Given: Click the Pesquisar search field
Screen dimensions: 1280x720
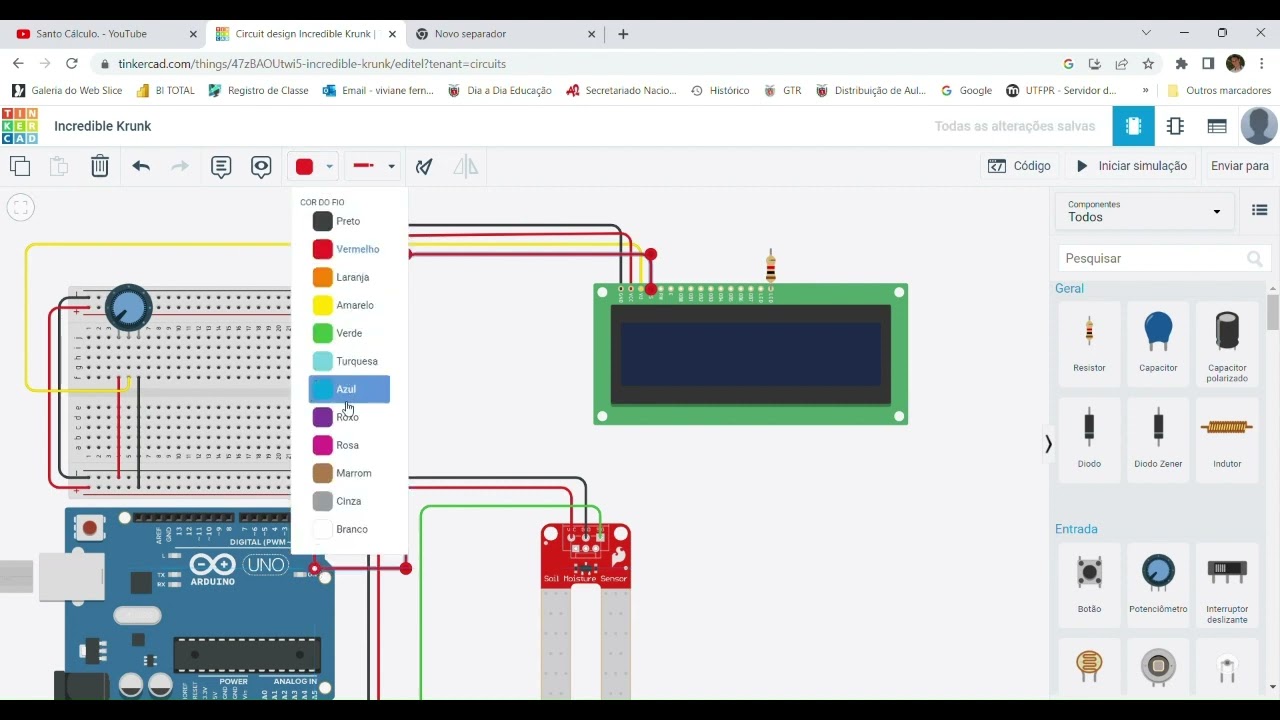Looking at the screenshot, I should click(x=1165, y=258).
